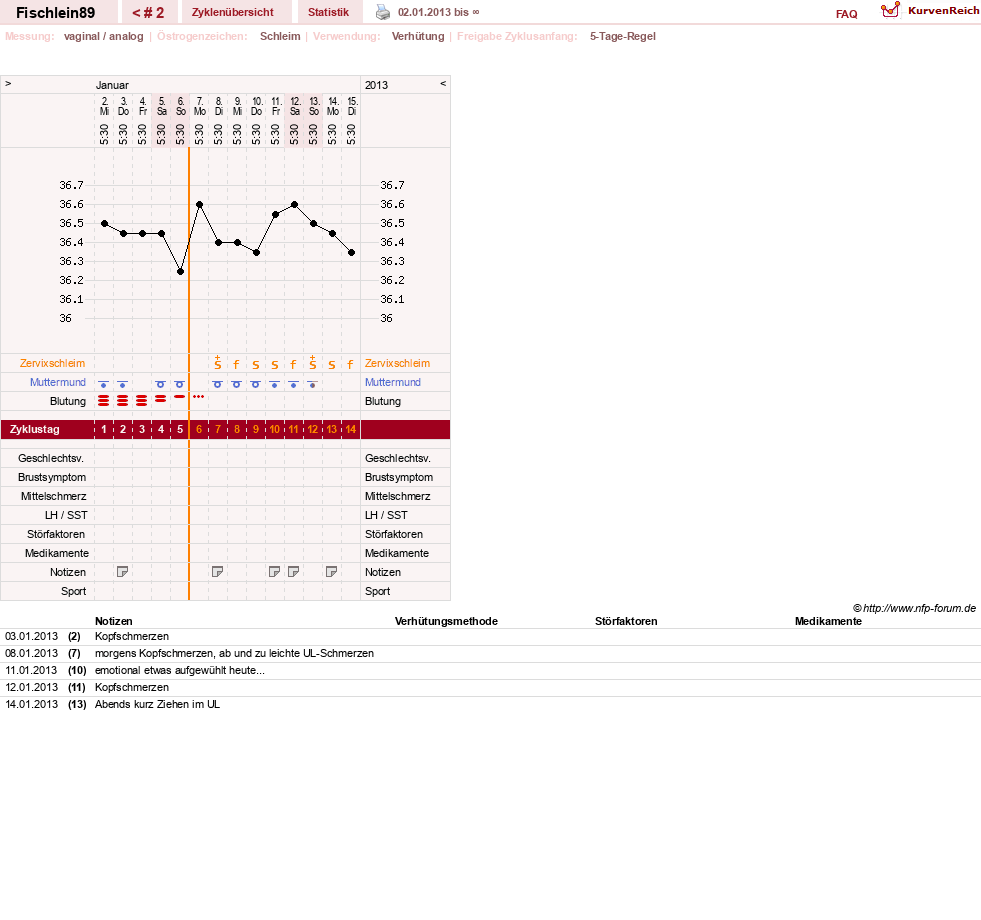Click the Muttermund symbol on cycle day 4
This screenshot has height=920, width=981.
(161, 384)
